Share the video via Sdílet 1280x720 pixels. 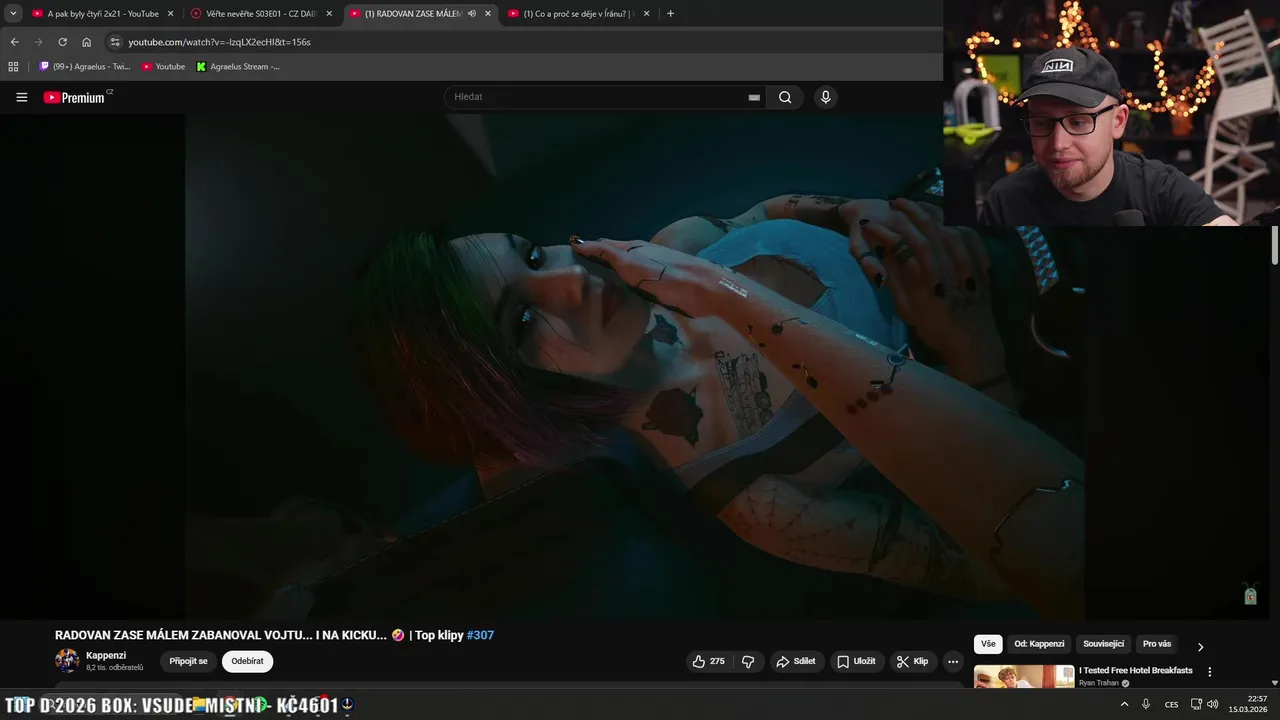click(796, 661)
